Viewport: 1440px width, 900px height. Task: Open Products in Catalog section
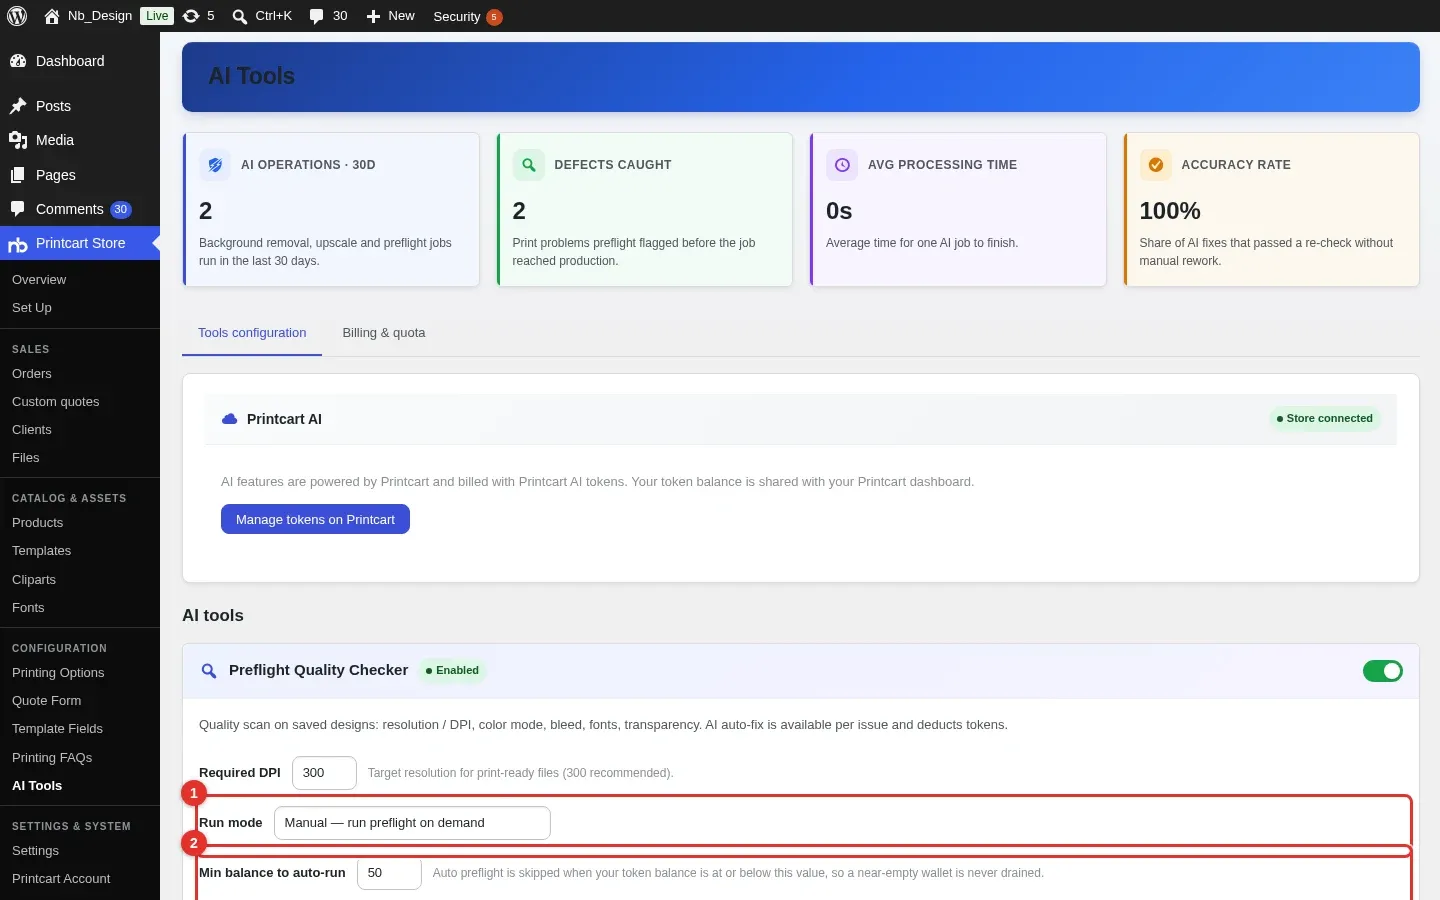click(38, 523)
